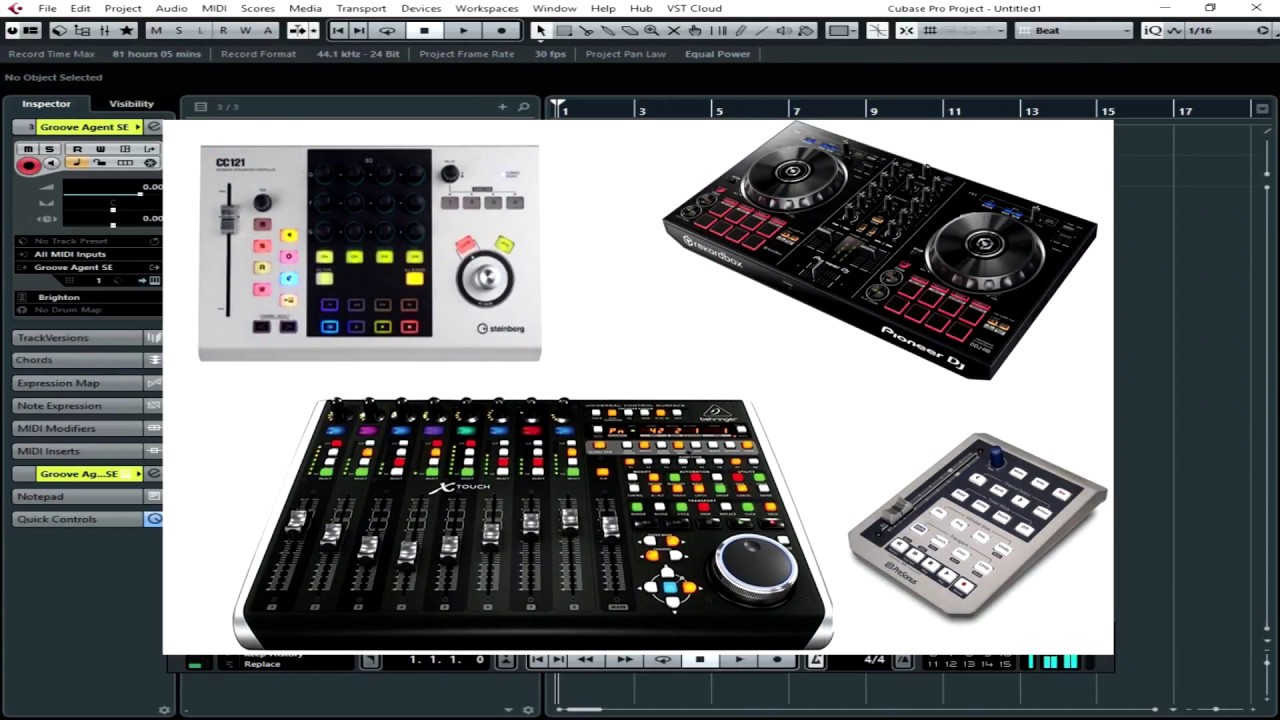Select the Brighton program field
The image size is (1280, 720).
pyautogui.click(x=88, y=297)
